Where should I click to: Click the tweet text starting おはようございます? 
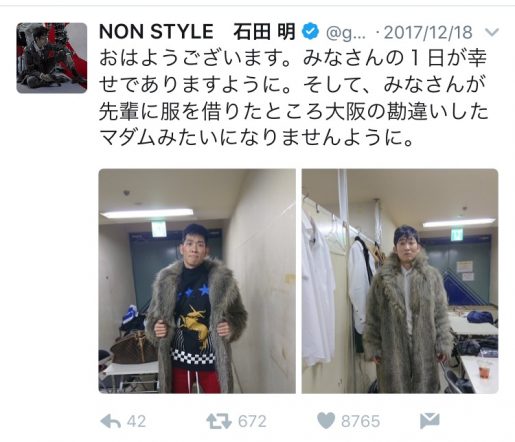pos(293,98)
